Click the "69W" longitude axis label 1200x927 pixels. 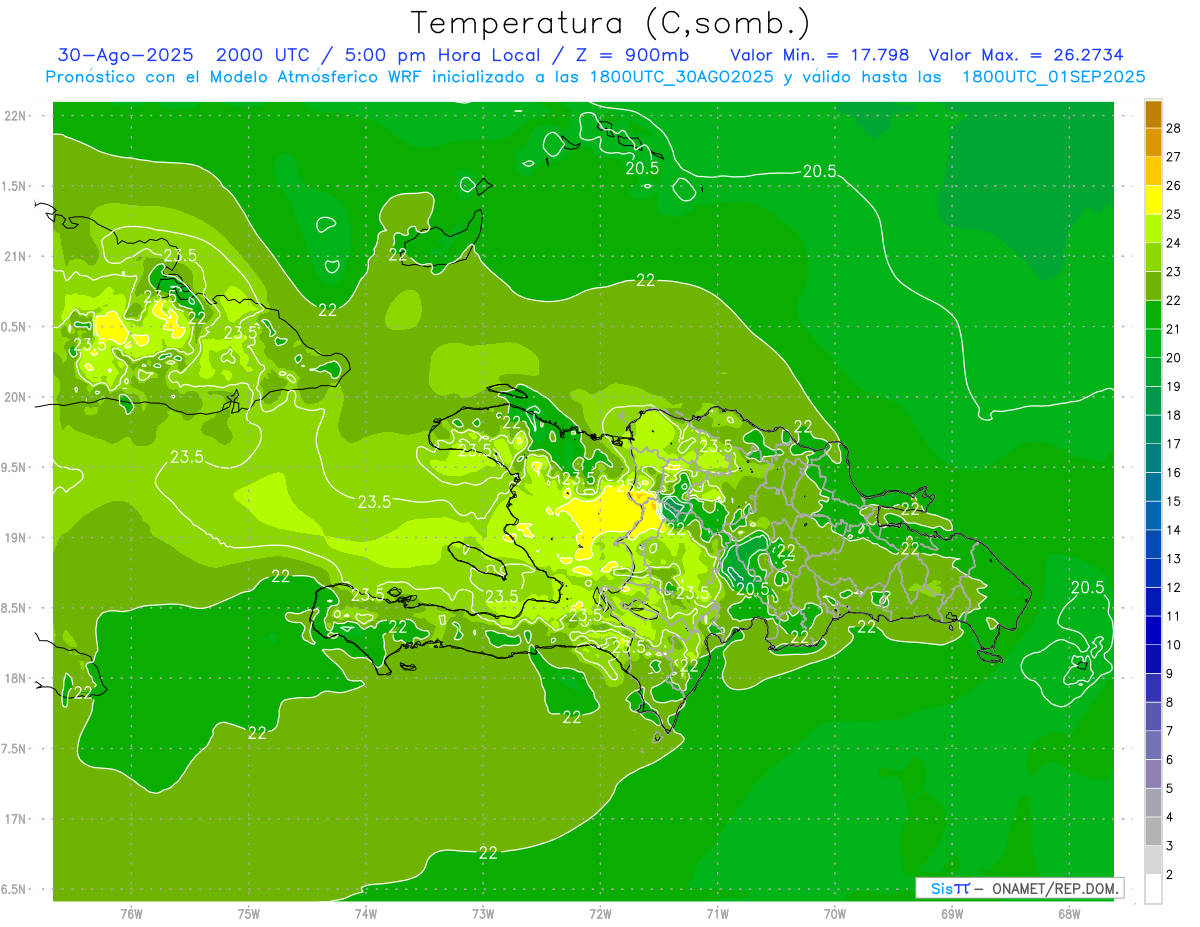(951, 914)
